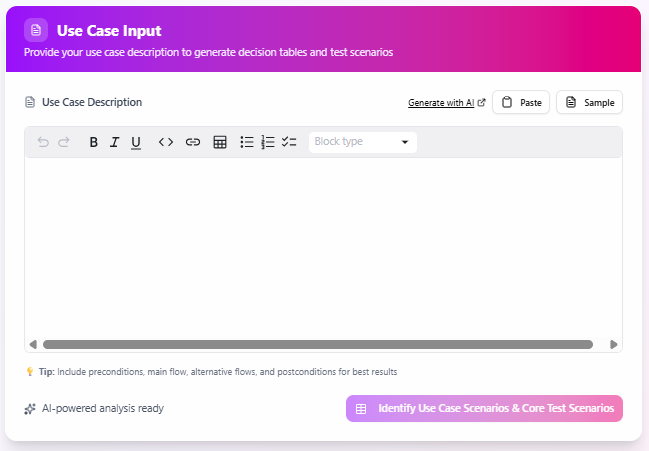
Task: Toggle bold formatting
Action: 93,142
